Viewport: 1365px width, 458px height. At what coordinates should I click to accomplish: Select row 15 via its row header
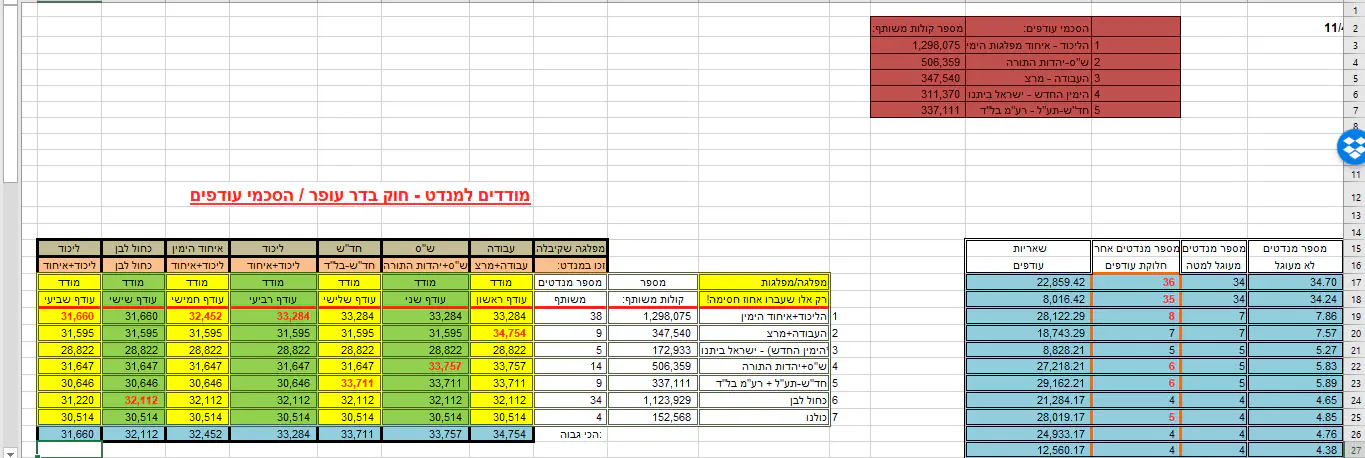coord(1355,247)
